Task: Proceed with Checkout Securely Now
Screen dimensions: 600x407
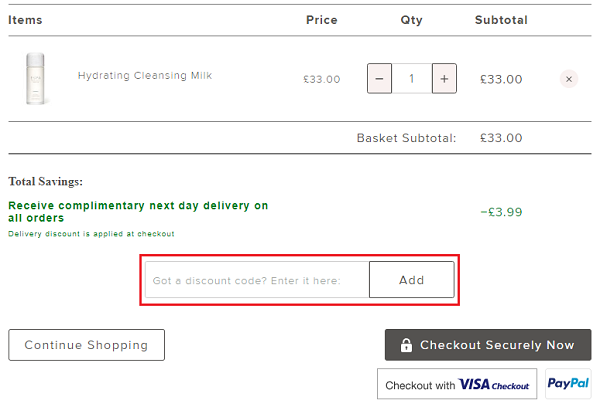Action: pyautogui.click(x=488, y=345)
